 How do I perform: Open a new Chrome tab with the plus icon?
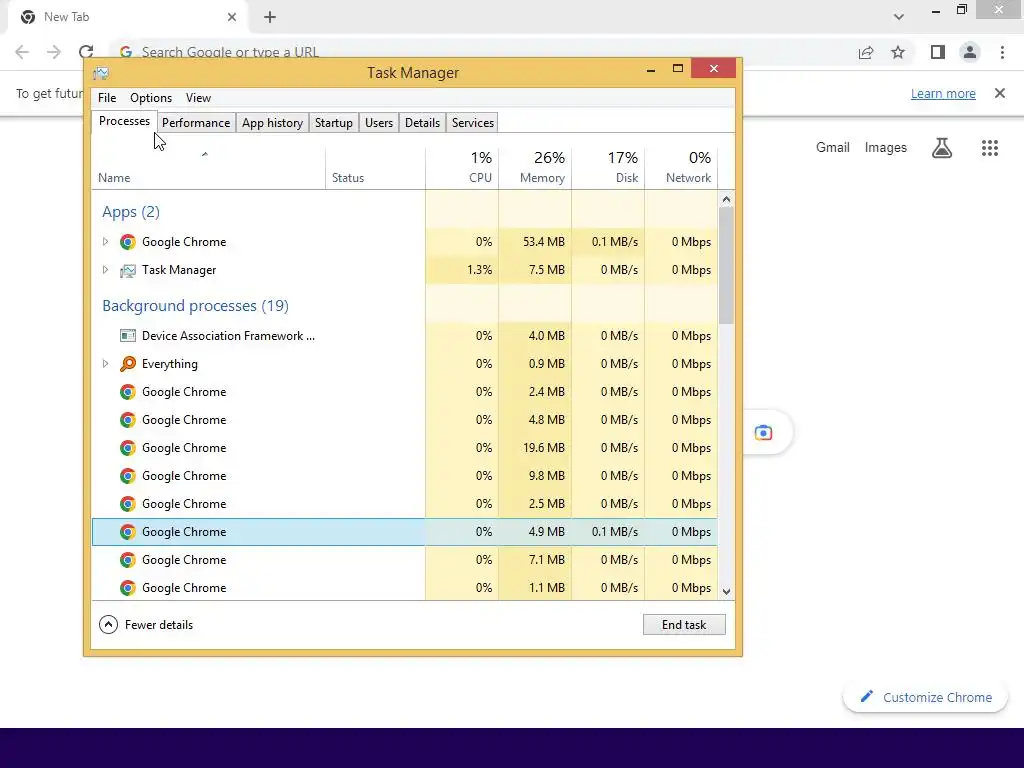[270, 17]
